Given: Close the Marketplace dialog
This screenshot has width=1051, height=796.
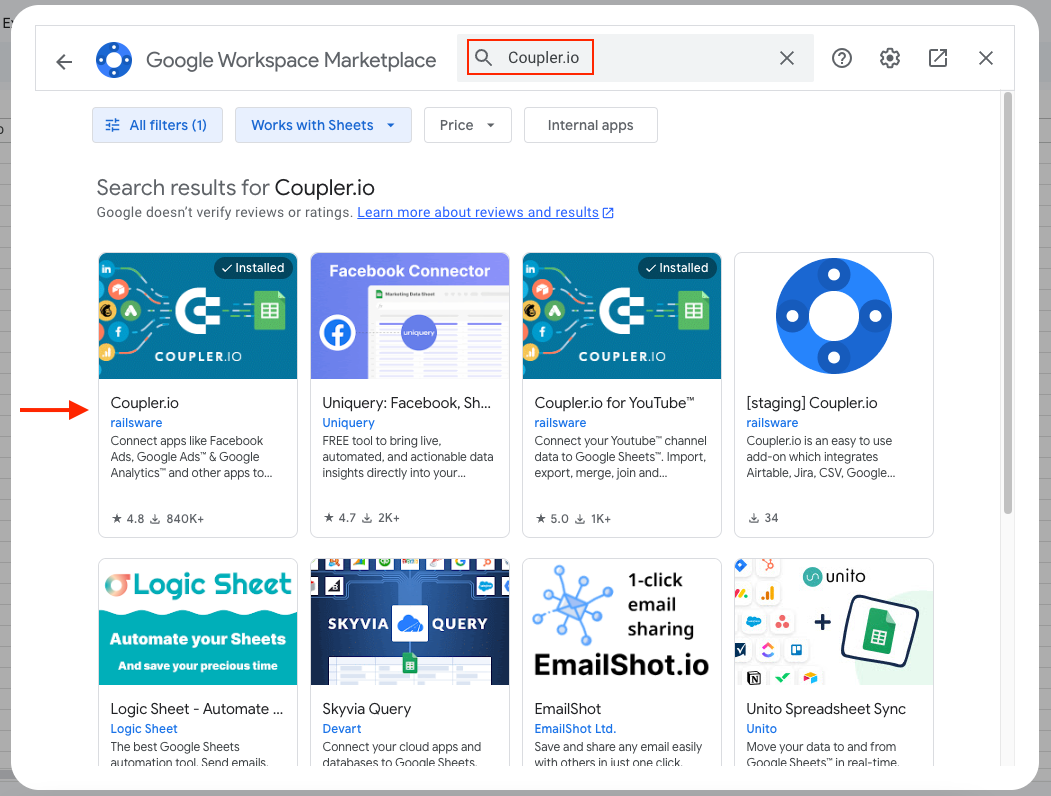Looking at the screenshot, I should (x=985, y=58).
